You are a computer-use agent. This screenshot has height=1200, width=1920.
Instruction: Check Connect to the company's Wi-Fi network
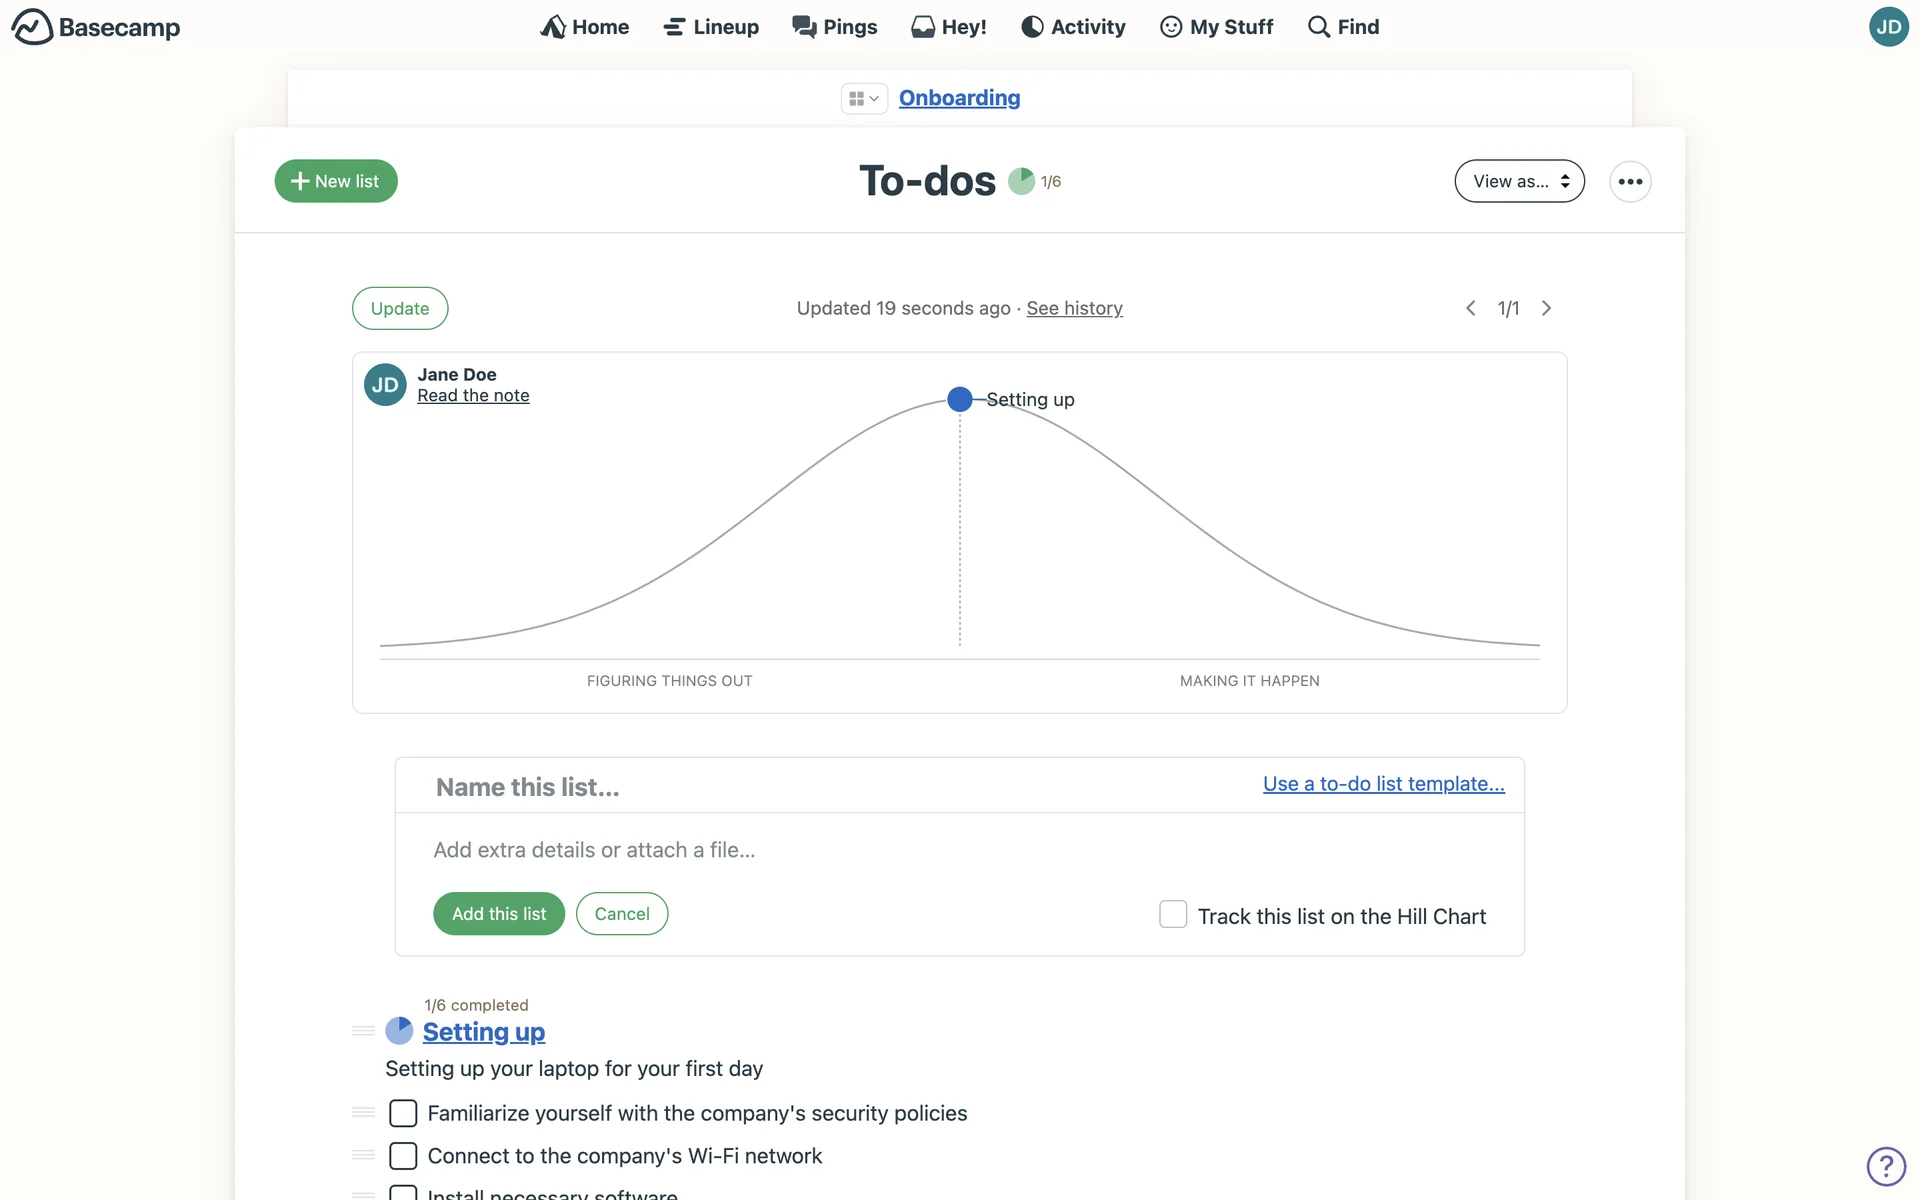coord(403,1156)
